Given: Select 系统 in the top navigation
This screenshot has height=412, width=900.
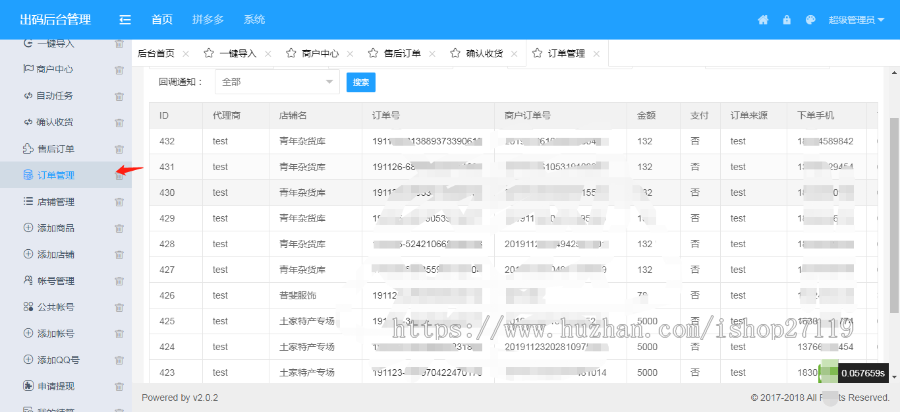Looking at the screenshot, I should pos(254,20).
